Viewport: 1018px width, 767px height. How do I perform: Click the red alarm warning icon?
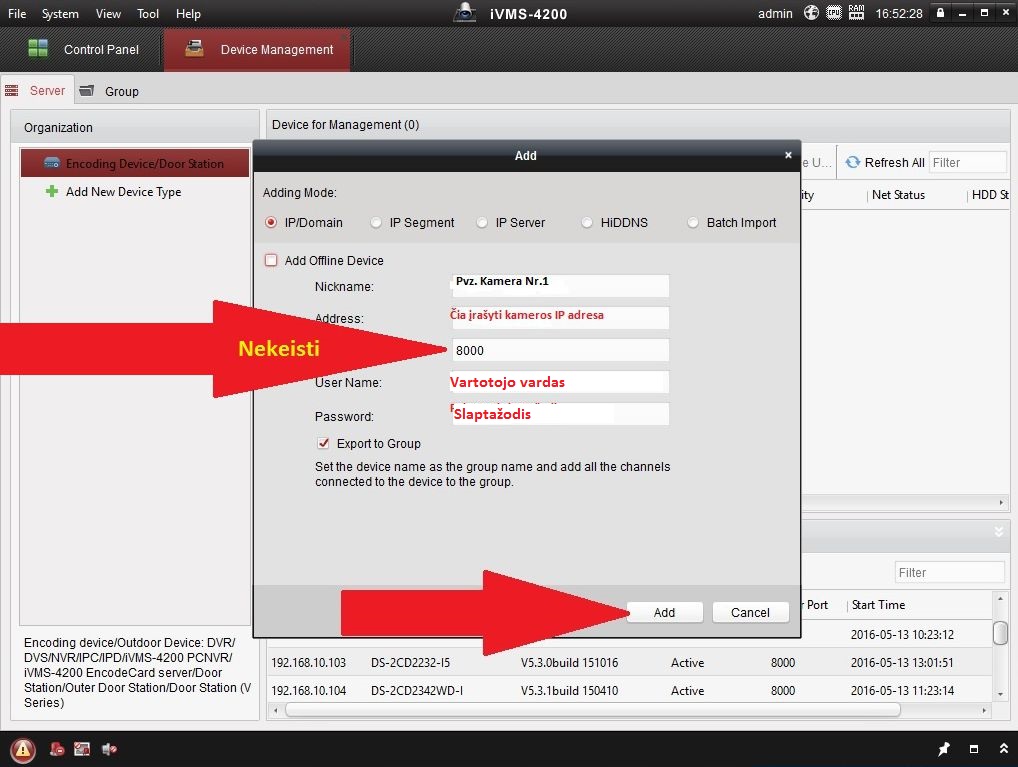tap(23, 750)
